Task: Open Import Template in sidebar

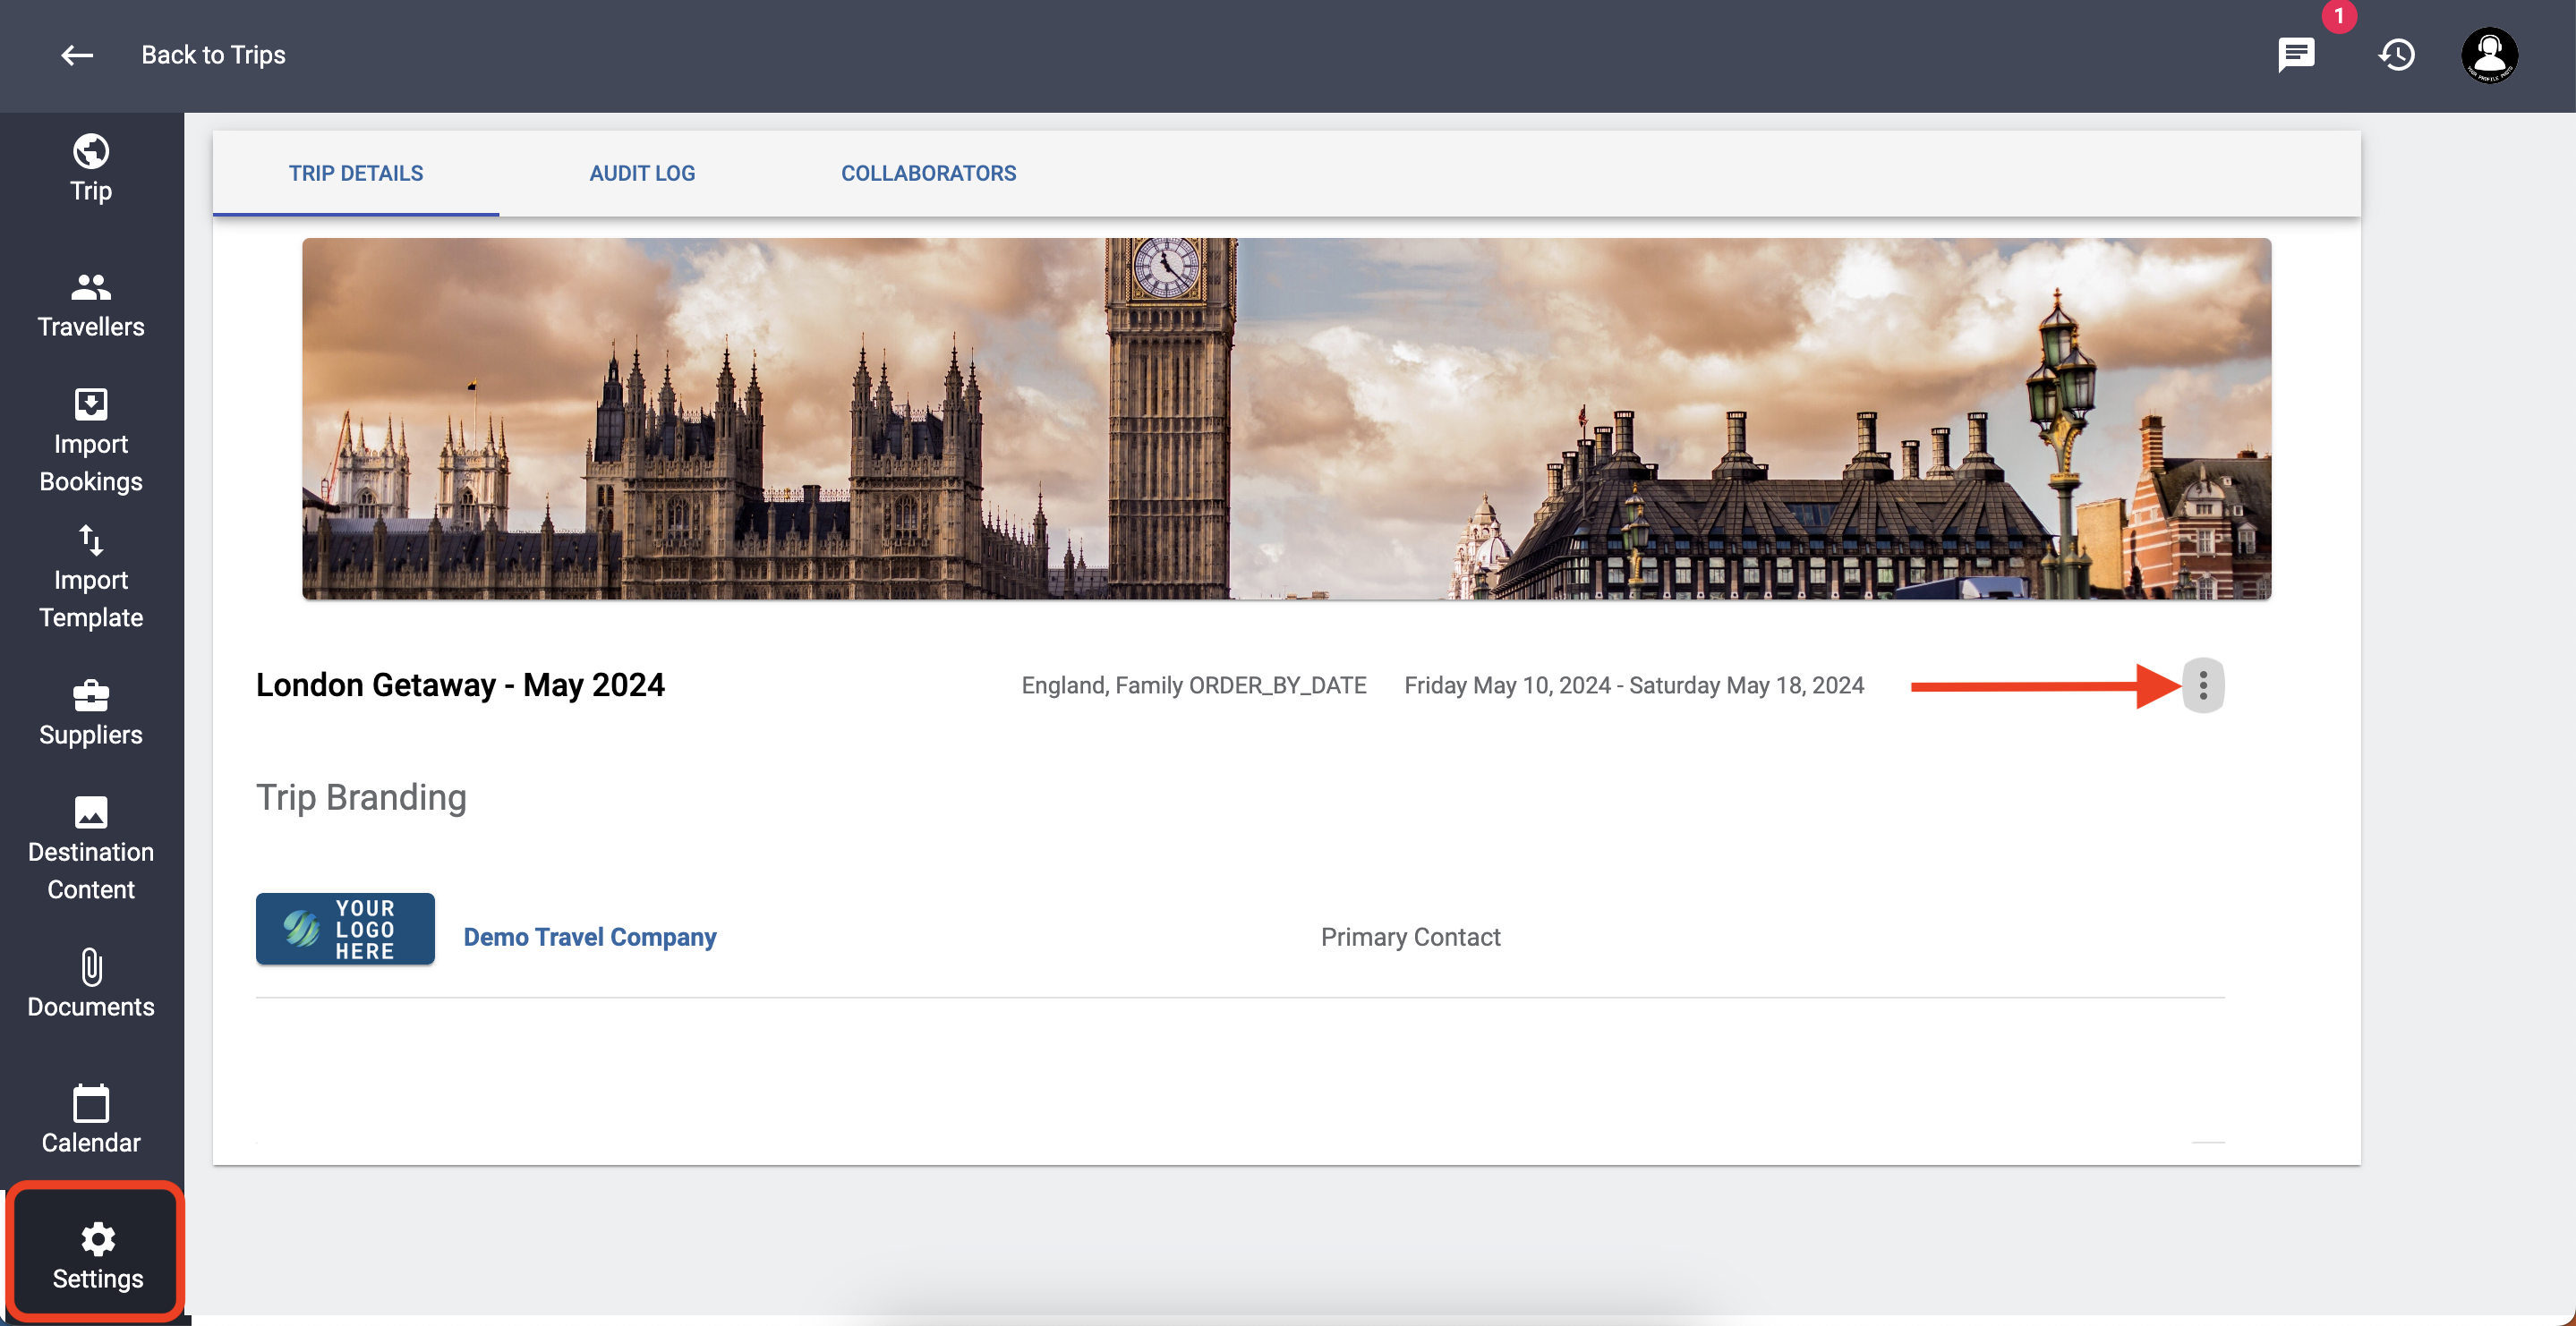Action: click(x=91, y=577)
